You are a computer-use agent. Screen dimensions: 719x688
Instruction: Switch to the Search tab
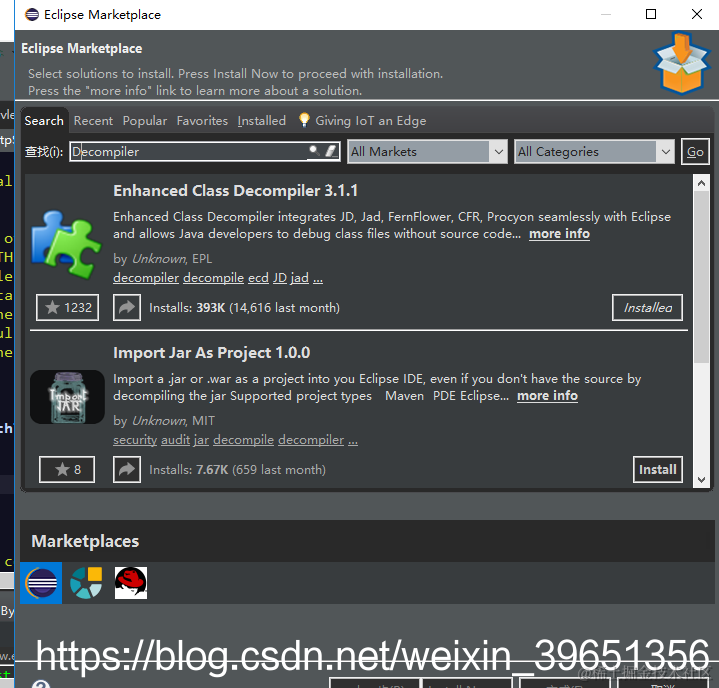click(44, 121)
